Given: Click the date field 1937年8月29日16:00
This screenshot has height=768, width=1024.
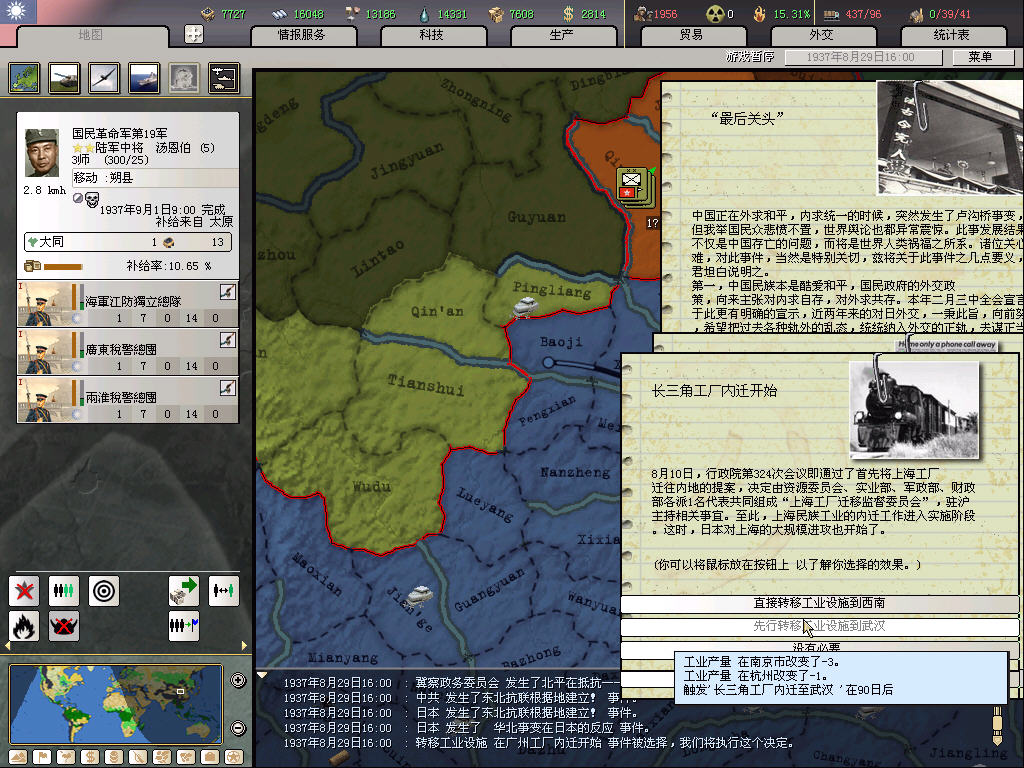Looking at the screenshot, I should tap(862, 57).
